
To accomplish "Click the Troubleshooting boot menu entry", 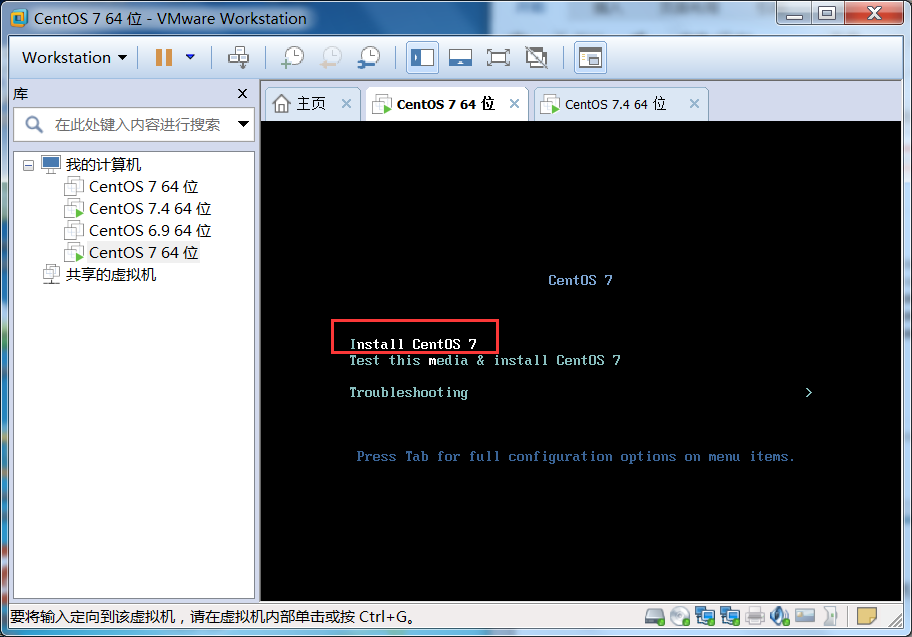I will pos(408,393).
